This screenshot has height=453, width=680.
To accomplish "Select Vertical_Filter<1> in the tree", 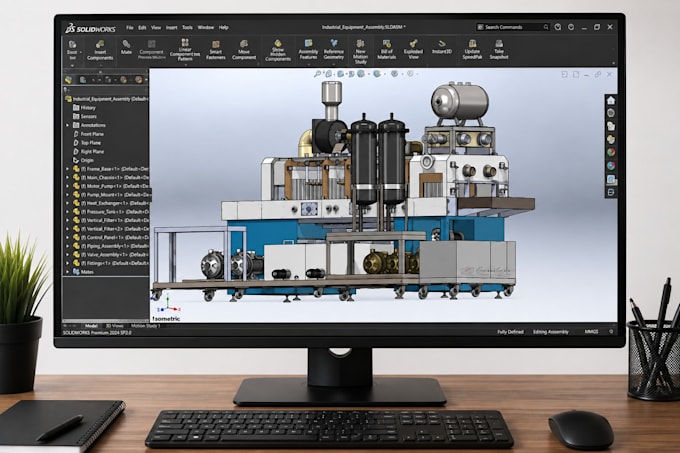I will [x=111, y=220].
